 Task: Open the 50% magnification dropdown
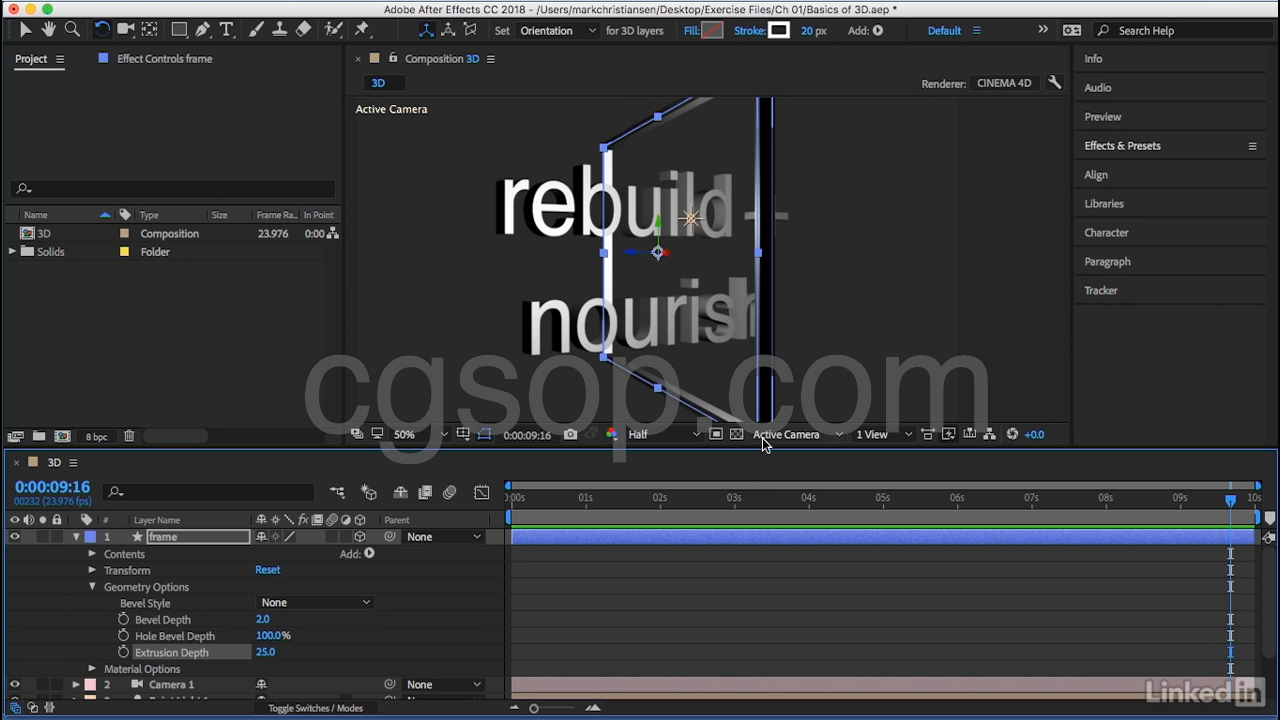point(420,434)
